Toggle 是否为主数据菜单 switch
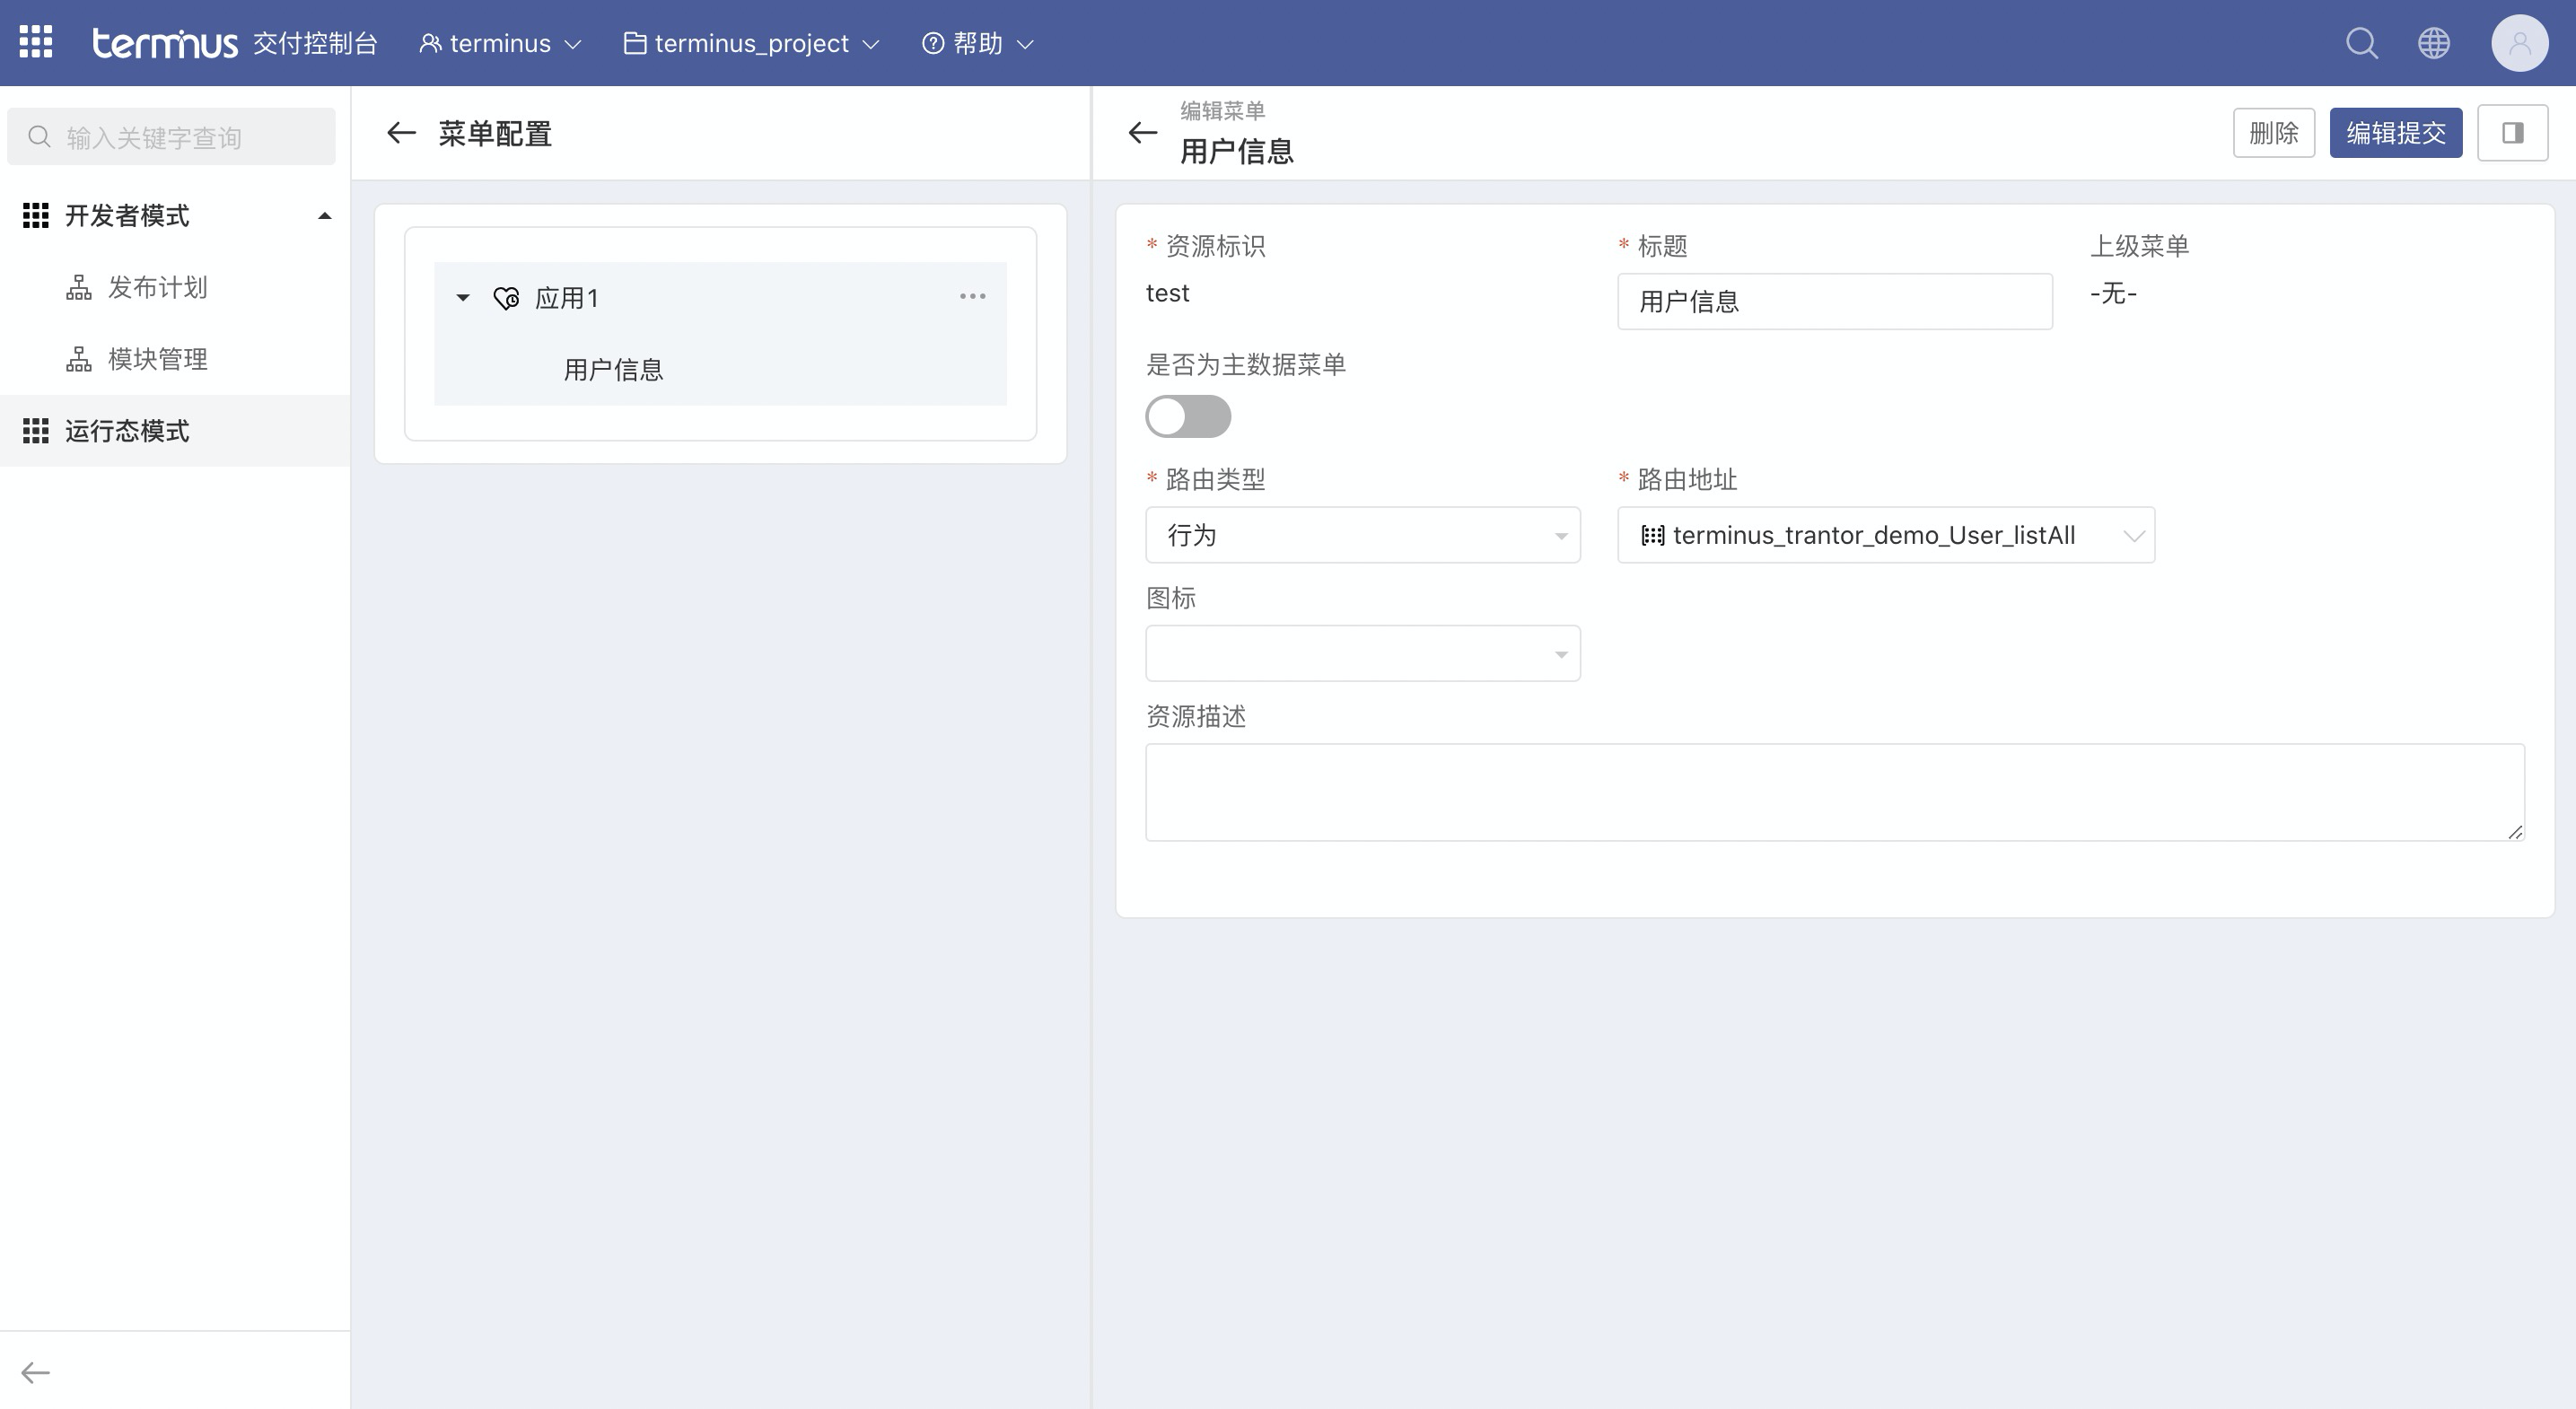The image size is (2576, 1409). click(1188, 416)
